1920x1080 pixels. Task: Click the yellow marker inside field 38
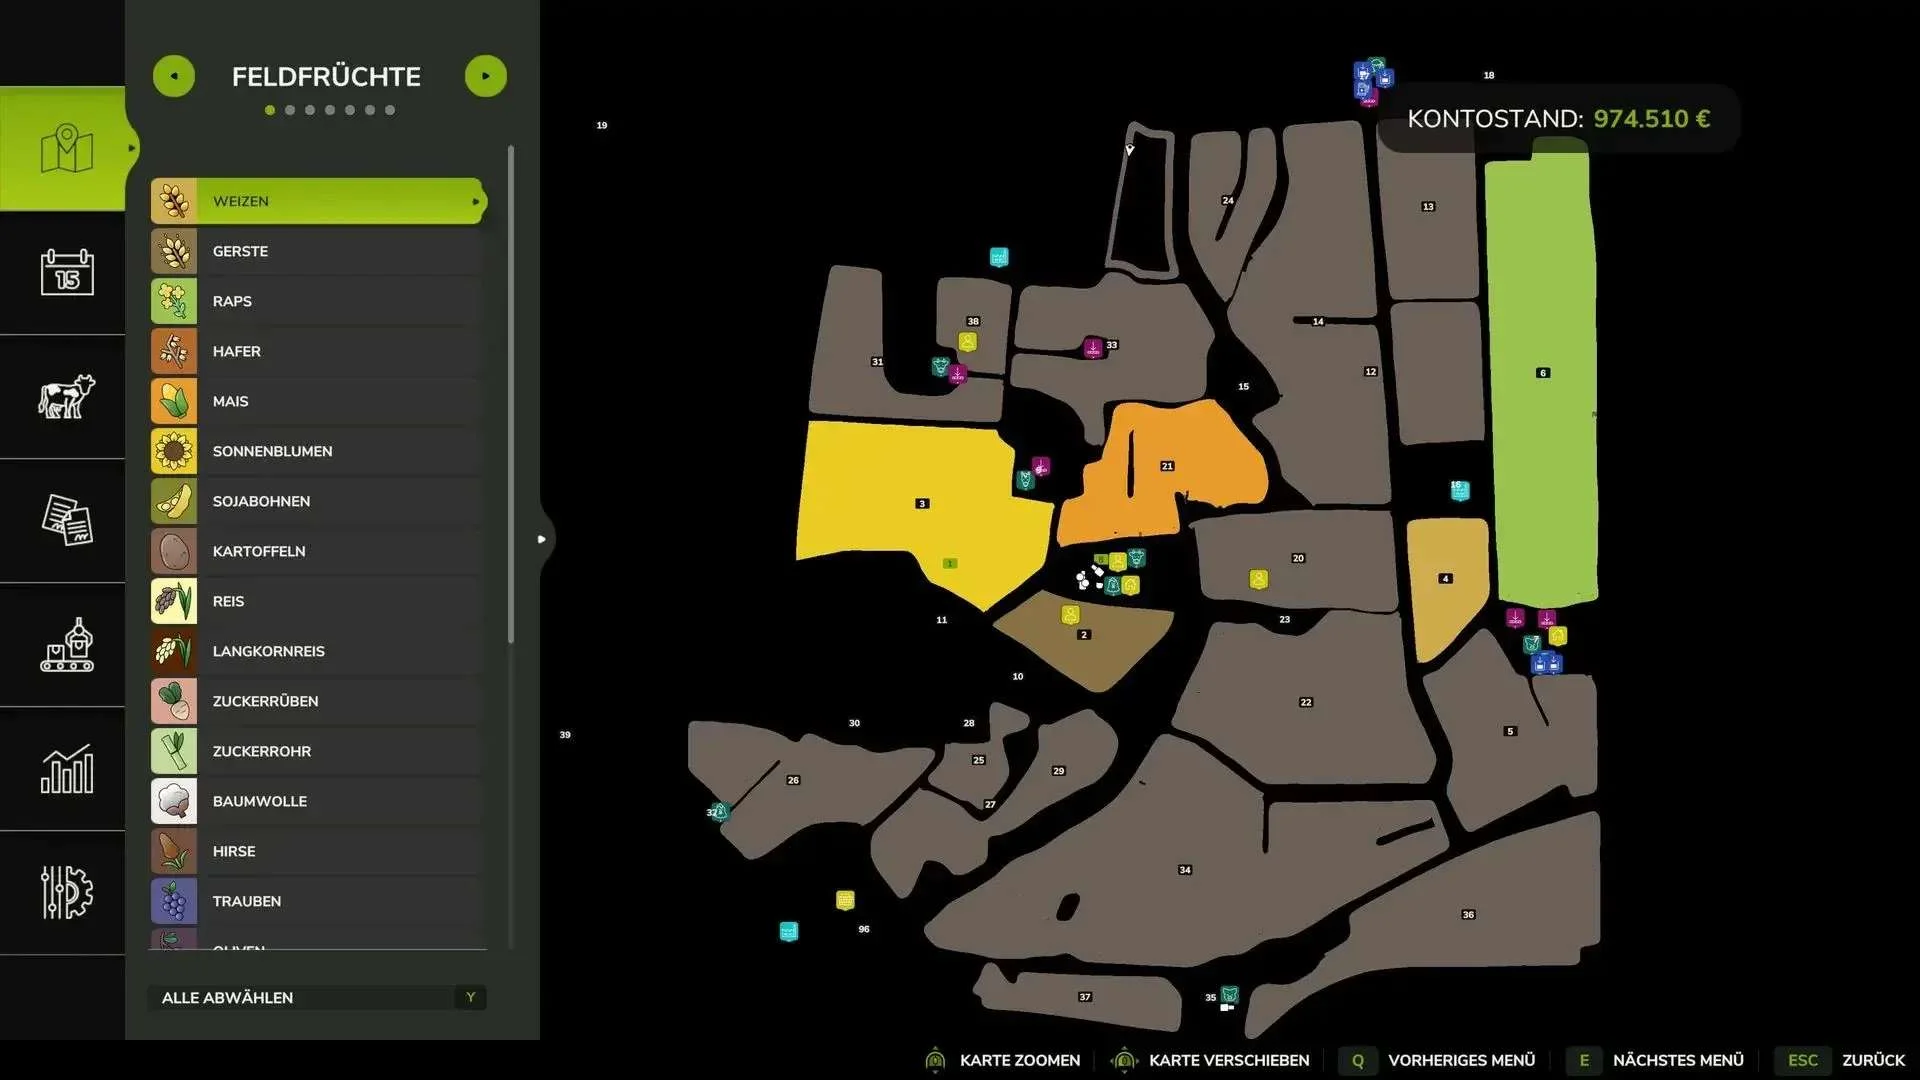pyautogui.click(x=968, y=342)
